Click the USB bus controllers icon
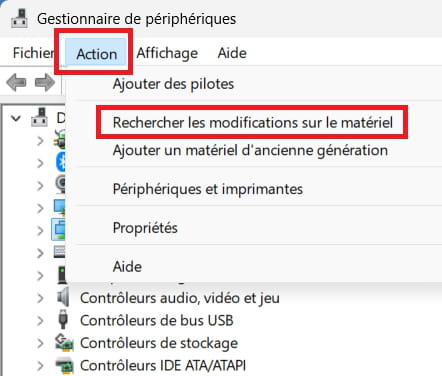This screenshot has height=376, width=442. [63, 320]
